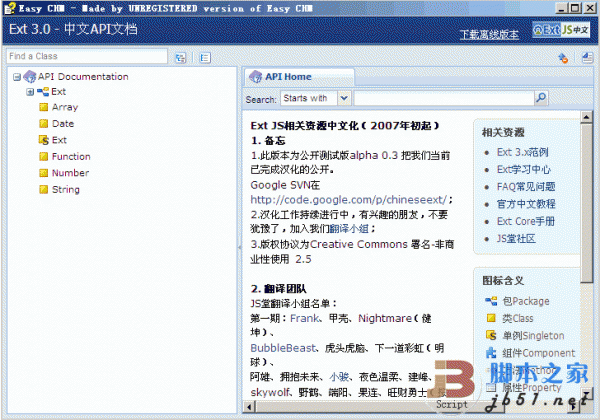Click the expand-all tree icon
Image resolution: width=600 pixels, height=420 pixels.
[180, 58]
